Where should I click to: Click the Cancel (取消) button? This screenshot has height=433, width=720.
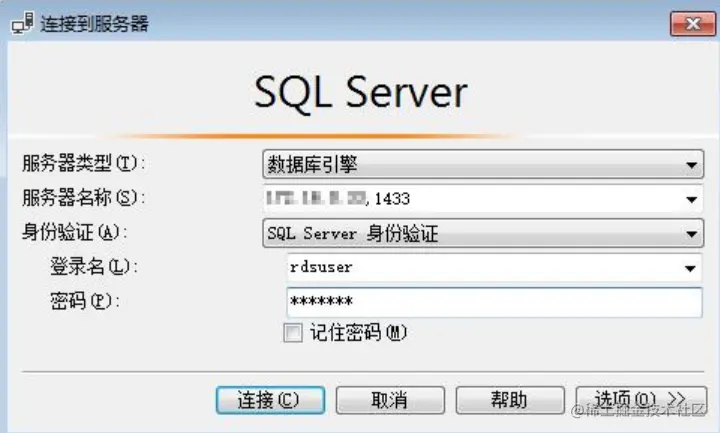[x=390, y=400]
